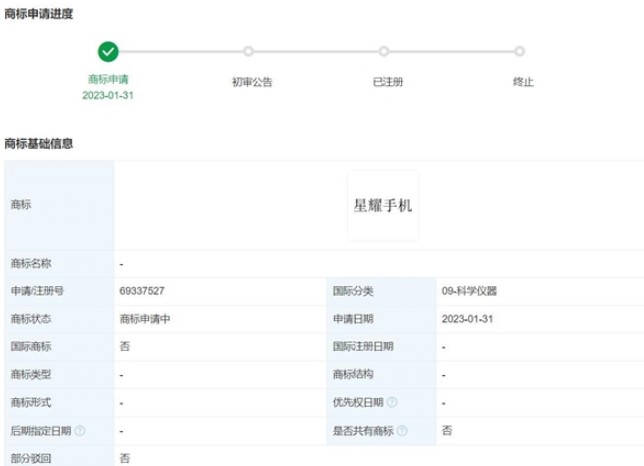Select the 09-科学仪器 classification value
Screen dimensions: 644x466
pyautogui.click(x=469, y=291)
